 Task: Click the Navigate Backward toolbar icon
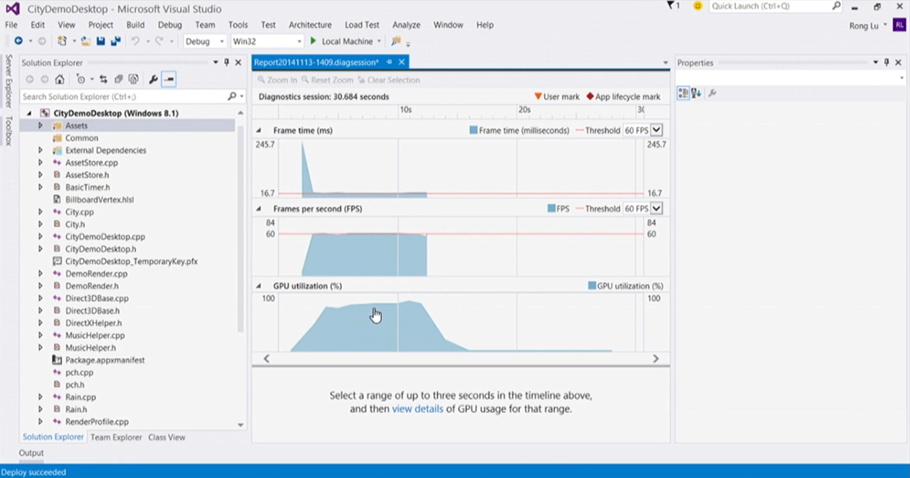19,41
